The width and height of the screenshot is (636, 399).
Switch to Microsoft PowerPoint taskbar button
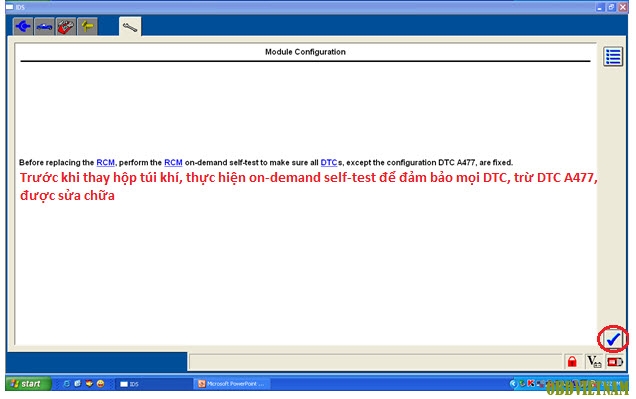click(x=232, y=384)
